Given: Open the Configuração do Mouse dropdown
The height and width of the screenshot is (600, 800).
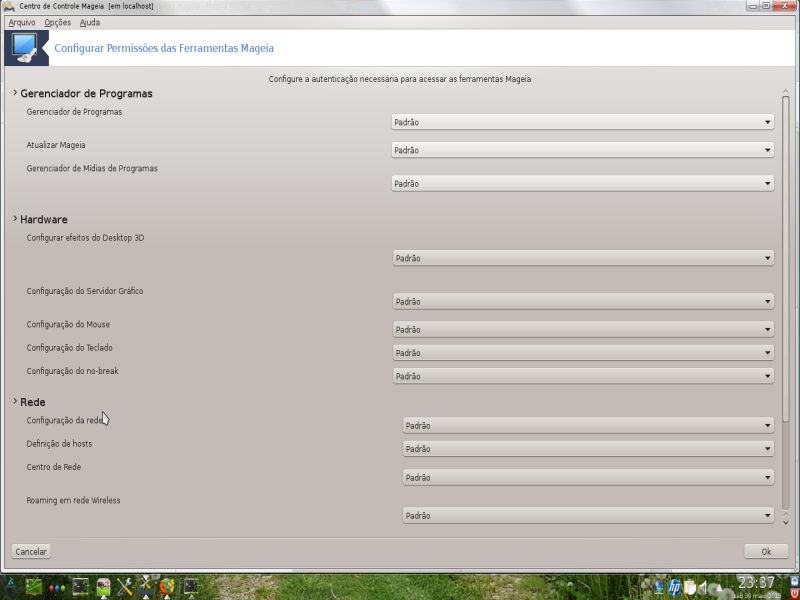Looking at the screenshot, I should (x=583, y=330).
